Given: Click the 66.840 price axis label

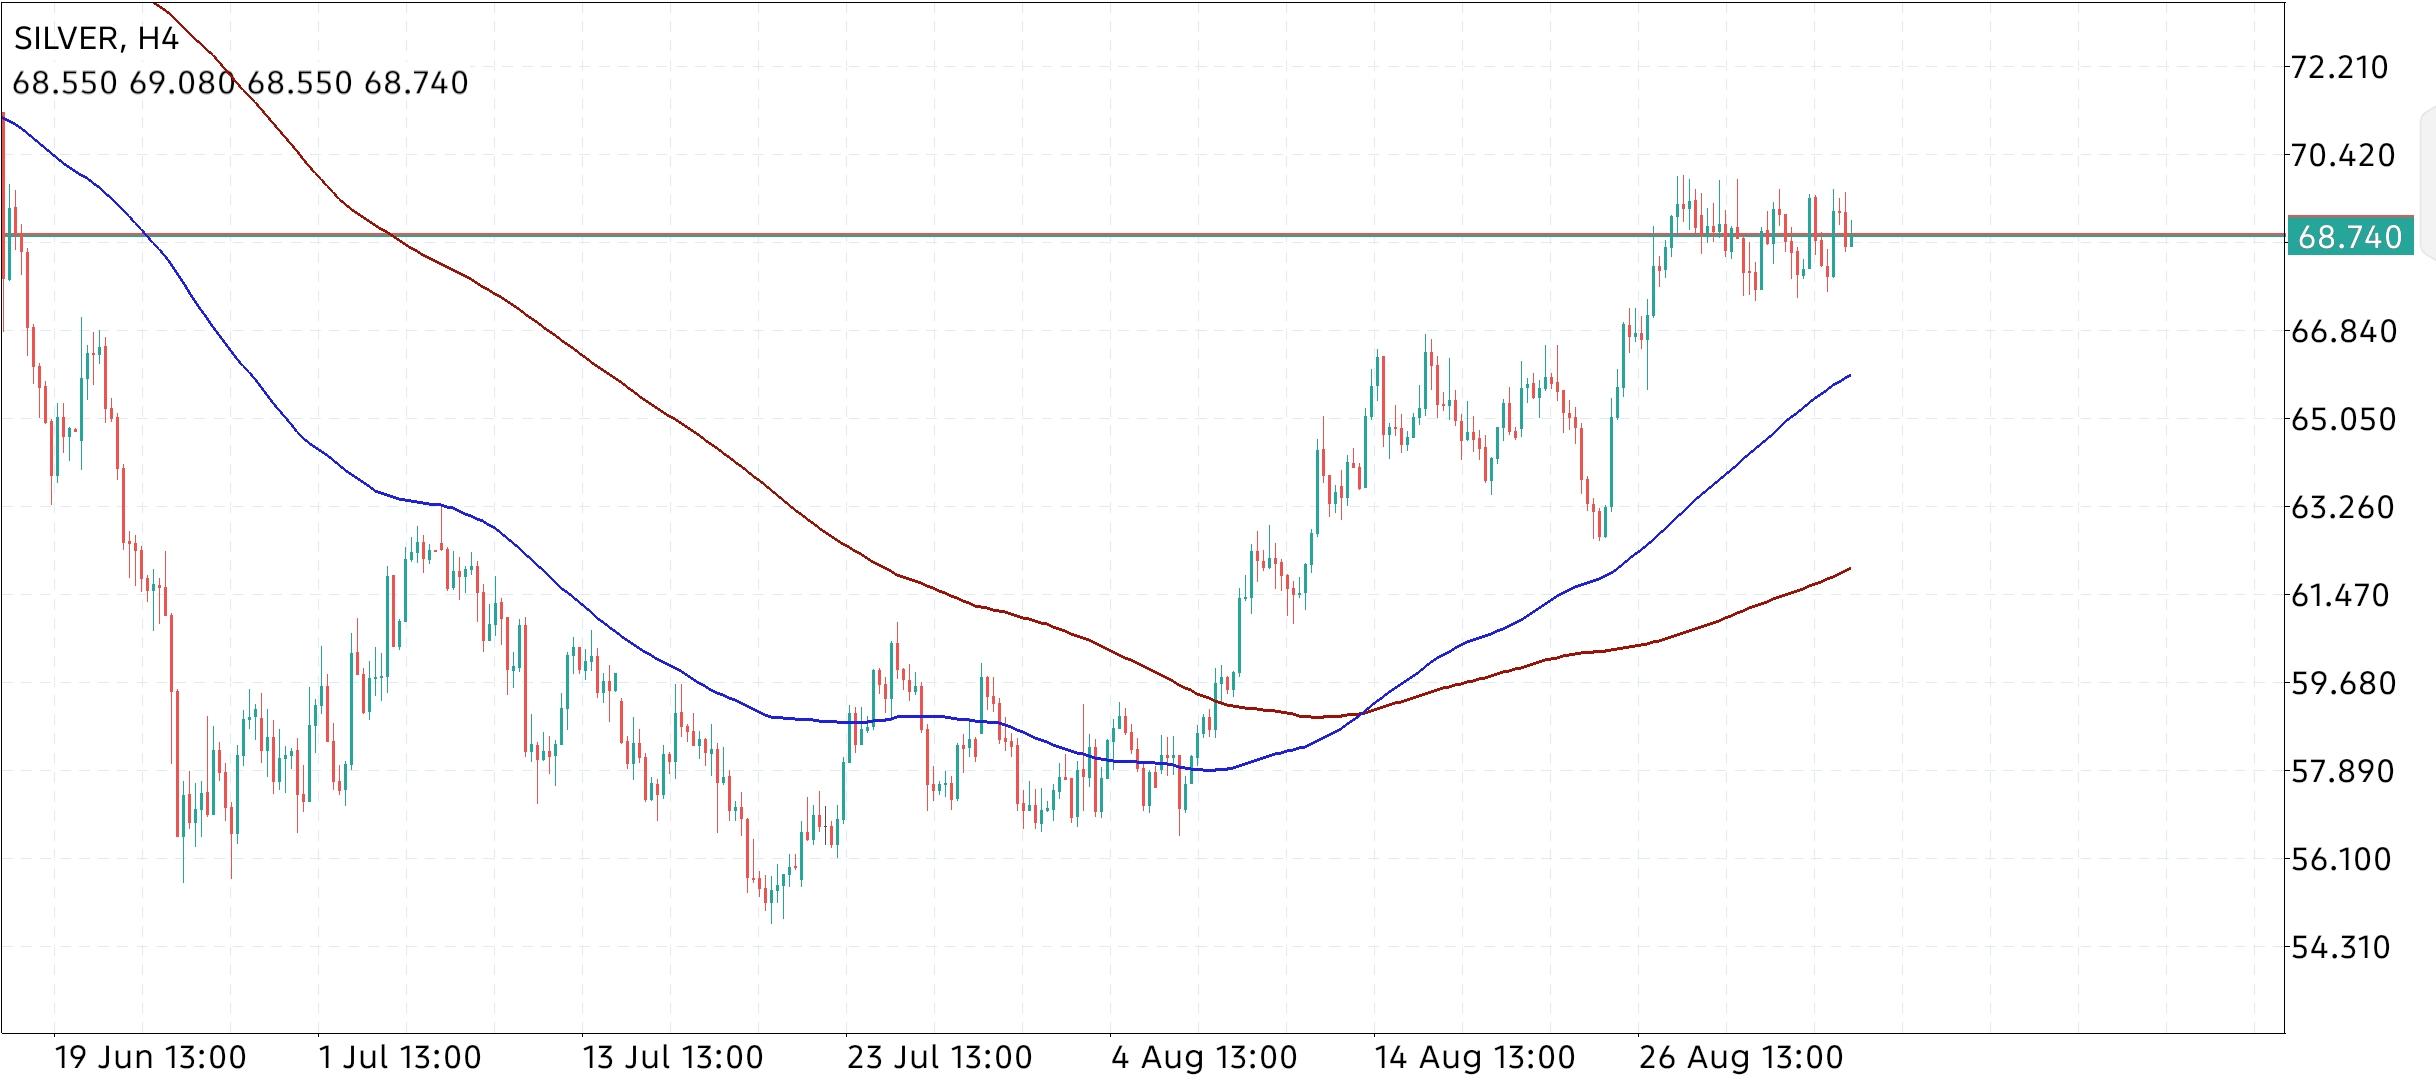Looking at the screenshot, I should 2343,331.
